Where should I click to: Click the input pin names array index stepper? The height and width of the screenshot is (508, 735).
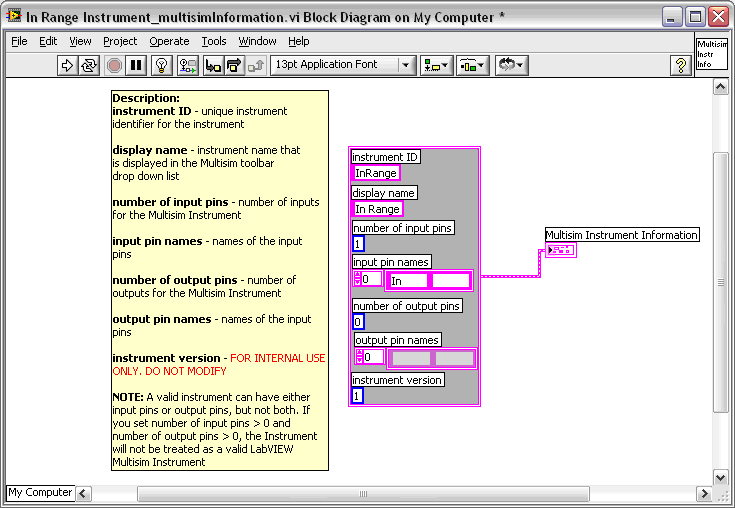tap(357, 279)
